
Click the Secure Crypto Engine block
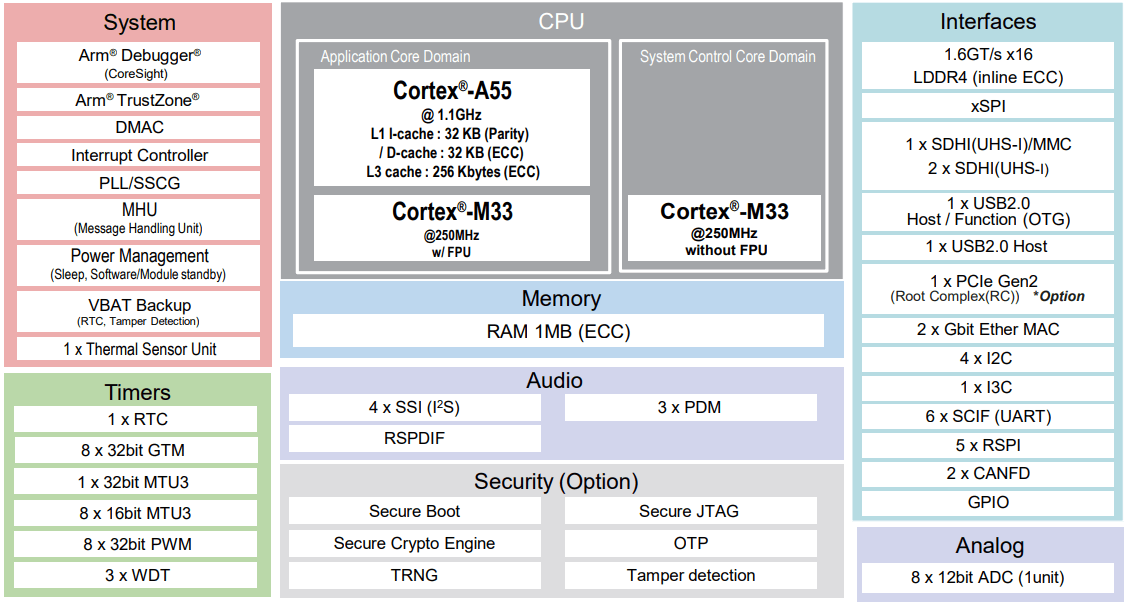coord(414,544)
